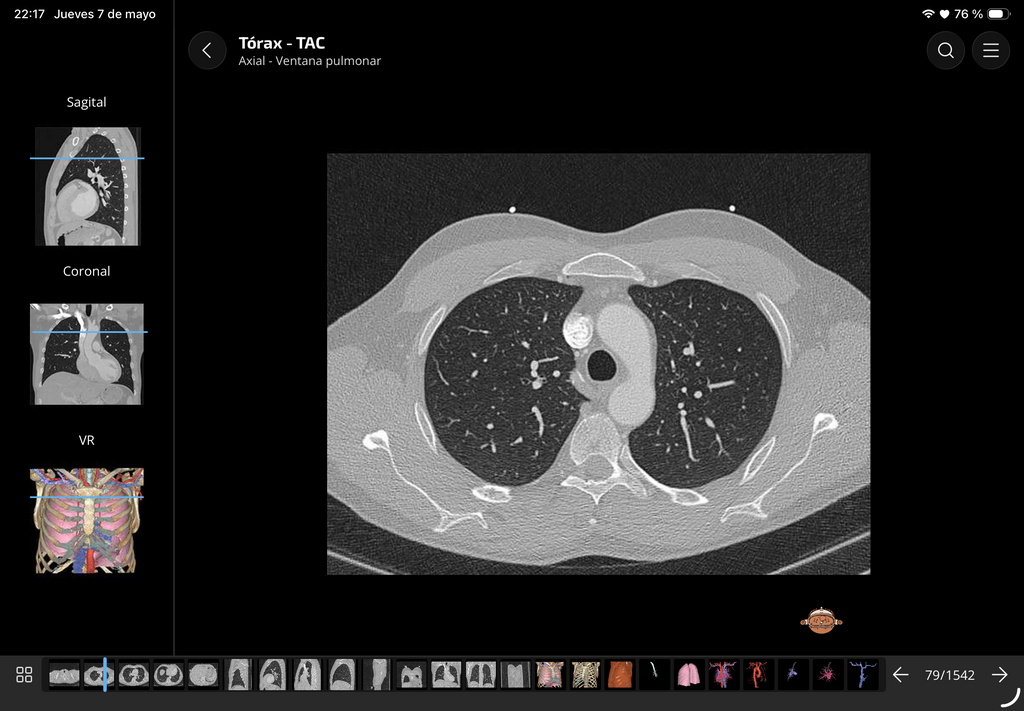Click the blue slice position marker in filmstrip
The width and height of the screenshot is (1024, 711).
104,674
